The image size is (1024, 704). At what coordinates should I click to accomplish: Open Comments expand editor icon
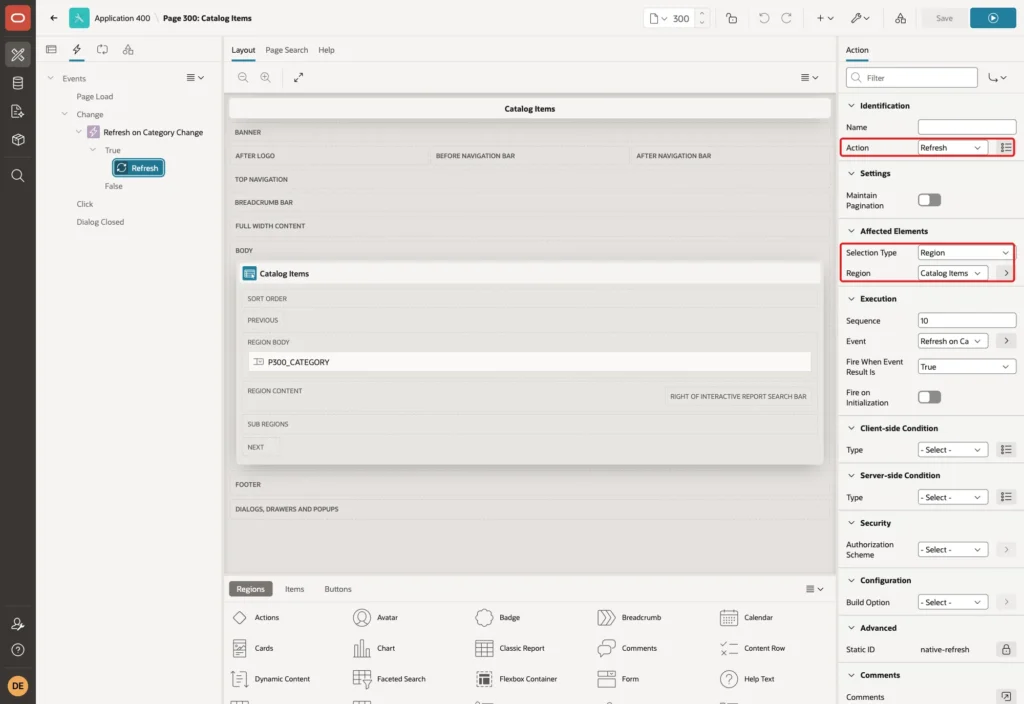pos(1006,697)
